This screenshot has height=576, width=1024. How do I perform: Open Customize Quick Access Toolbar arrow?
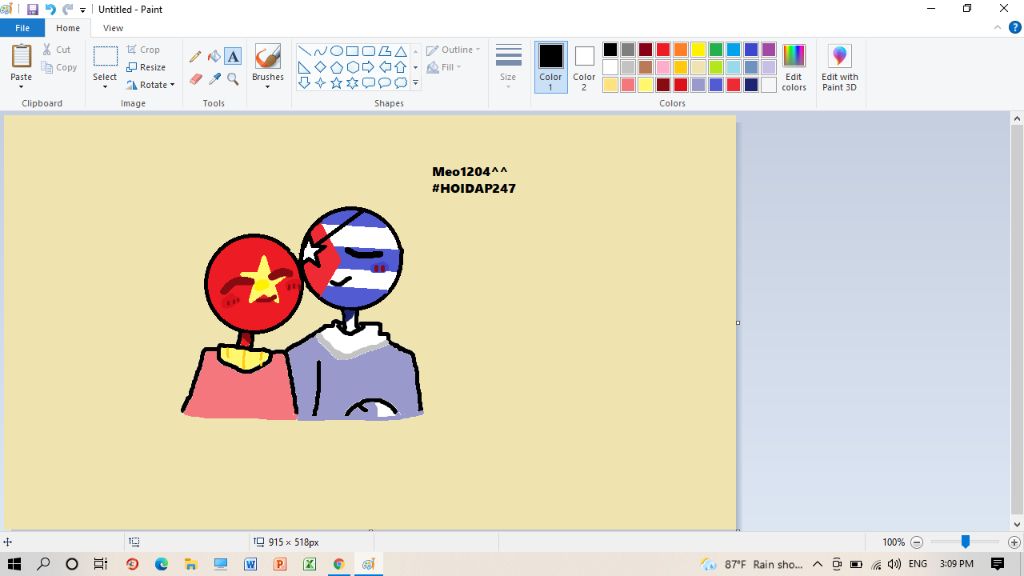(83, 10)
